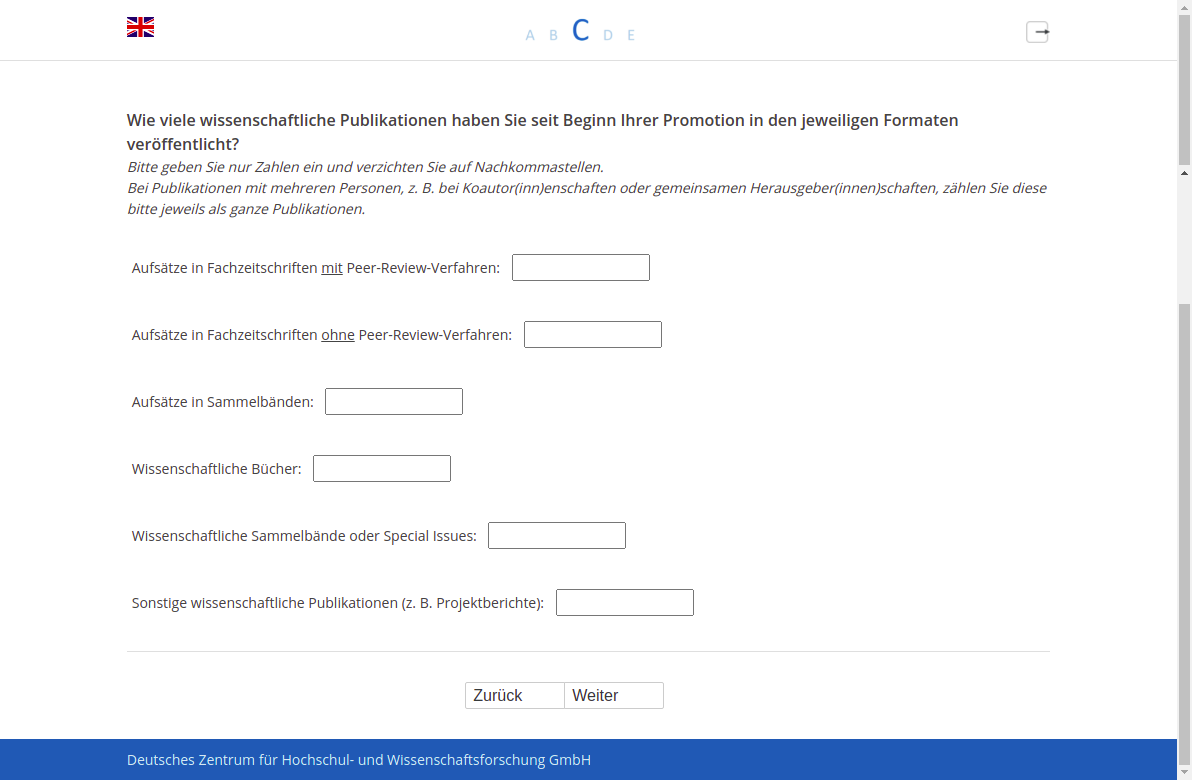Focus the Sammelbände oder Special Issues field
Image resolution: width=1192 pixels, height=780 pixels.
tap(556, 535)
